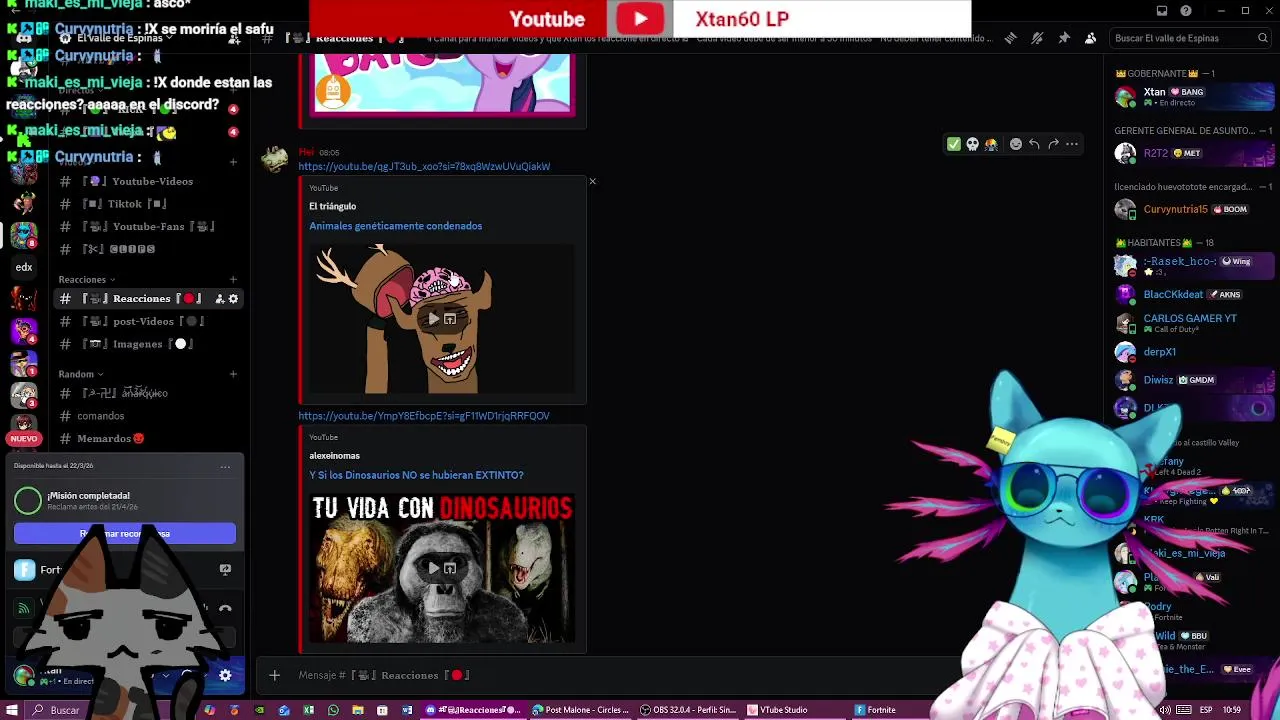Open user settings gear icon
The width and height of the screenshot is (1280, 720).
point(225,676)
